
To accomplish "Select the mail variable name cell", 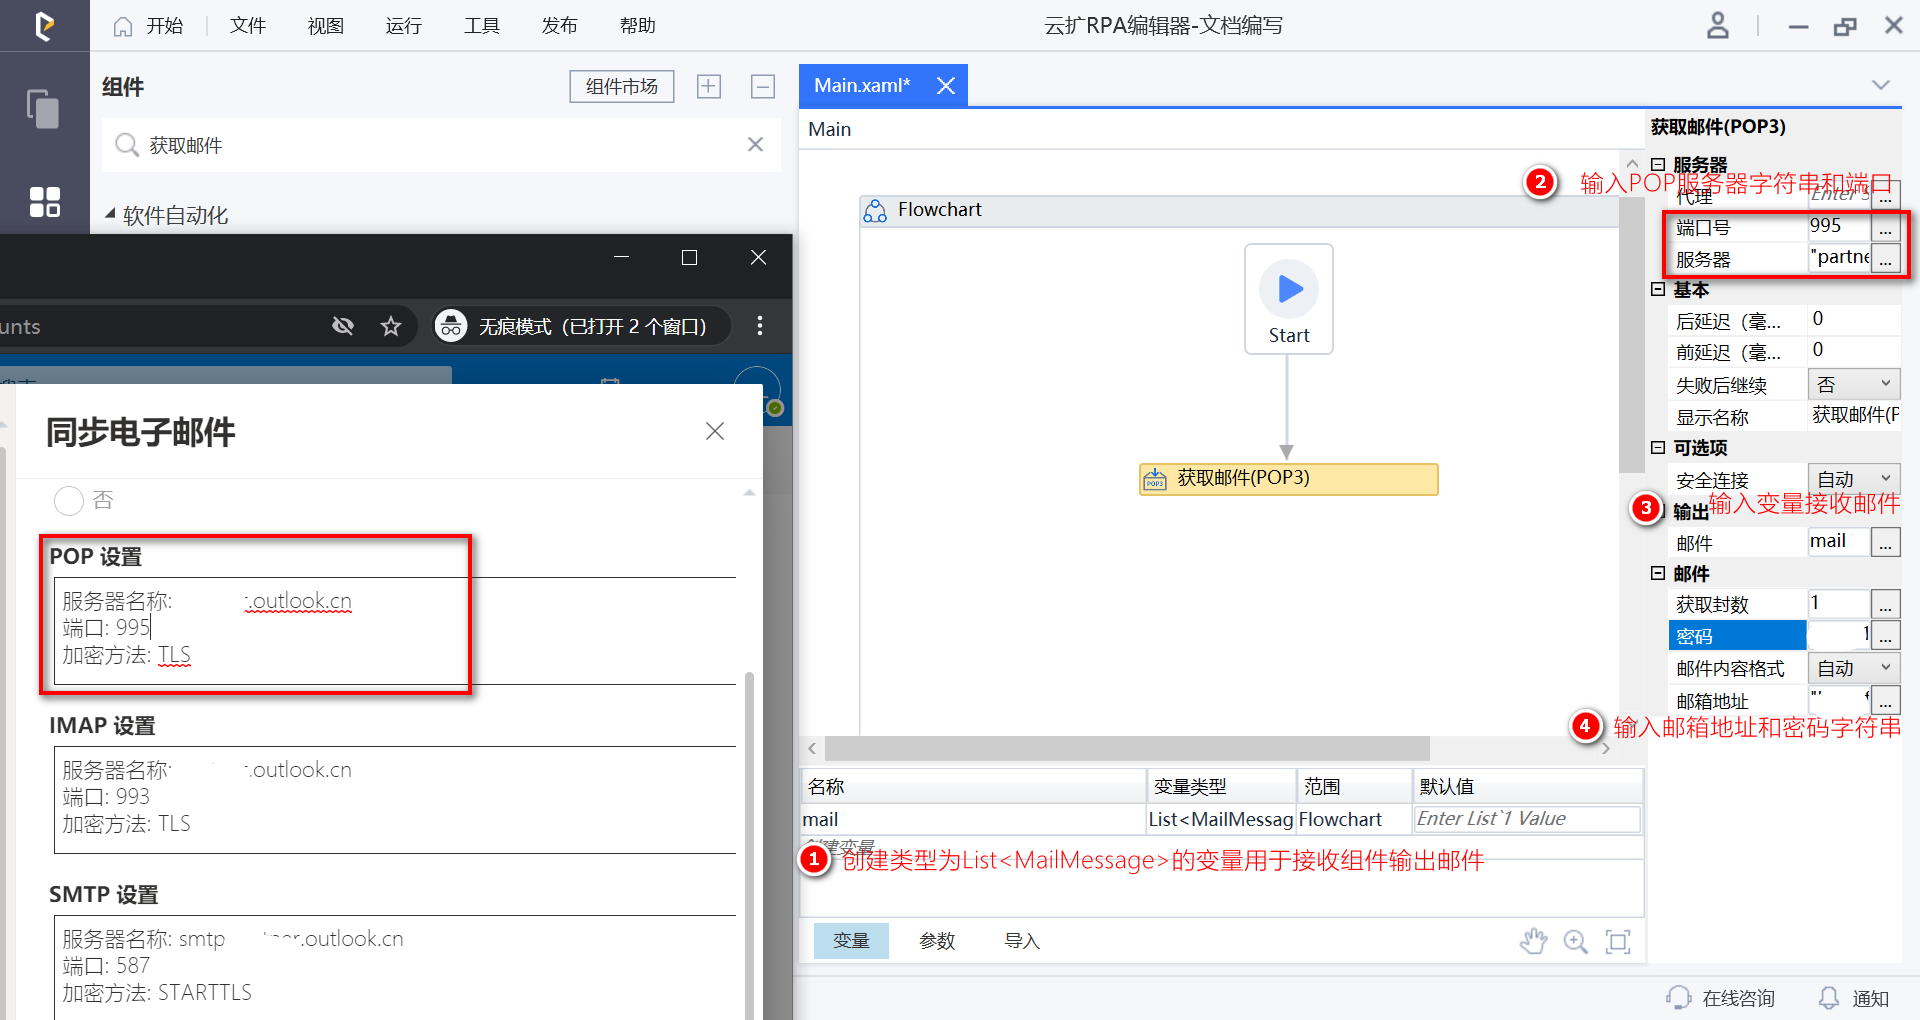I will point(973,819).
